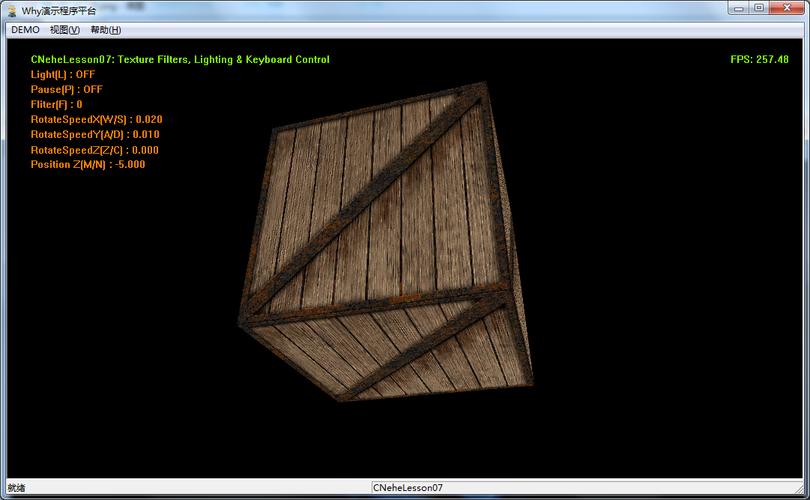Close the Why演示程序平台 window
The width and height of the screenshot is (810, 500).
787,8
